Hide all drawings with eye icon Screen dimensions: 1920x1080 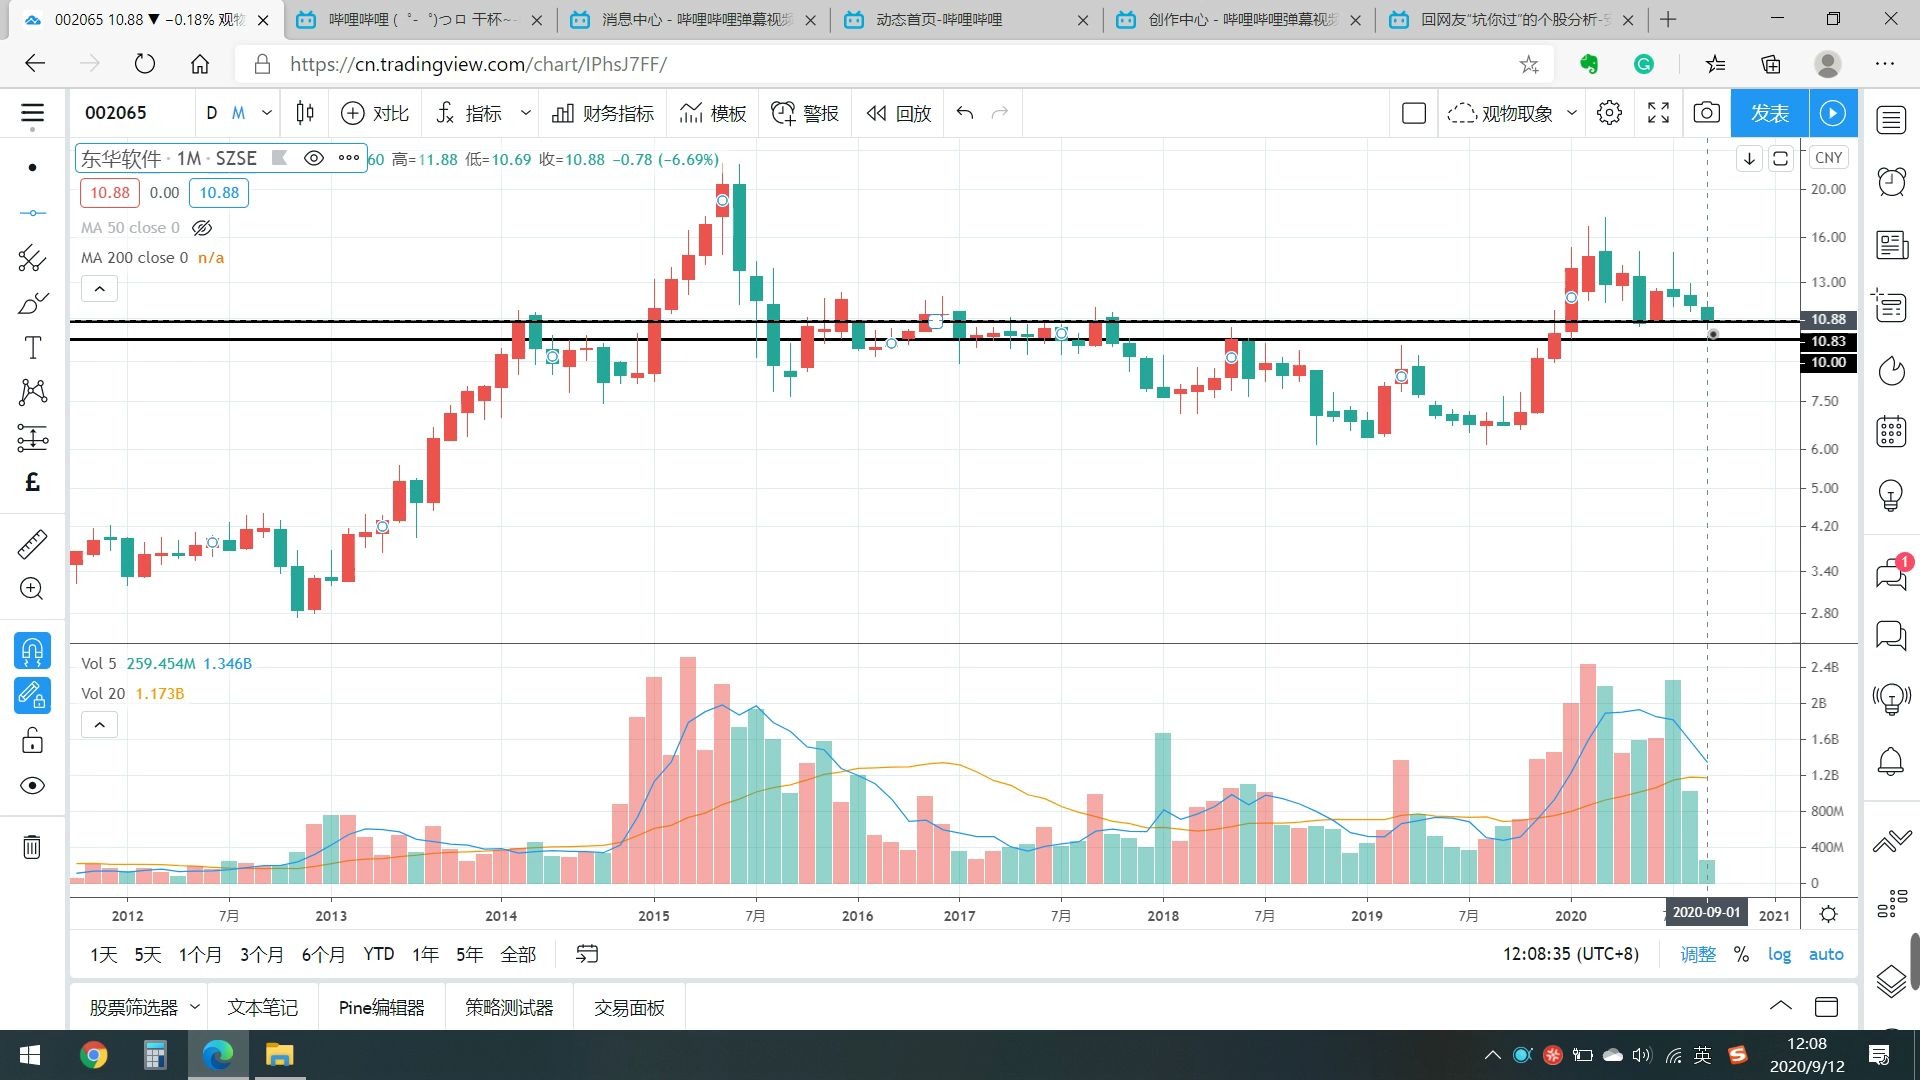pos(32,785)
